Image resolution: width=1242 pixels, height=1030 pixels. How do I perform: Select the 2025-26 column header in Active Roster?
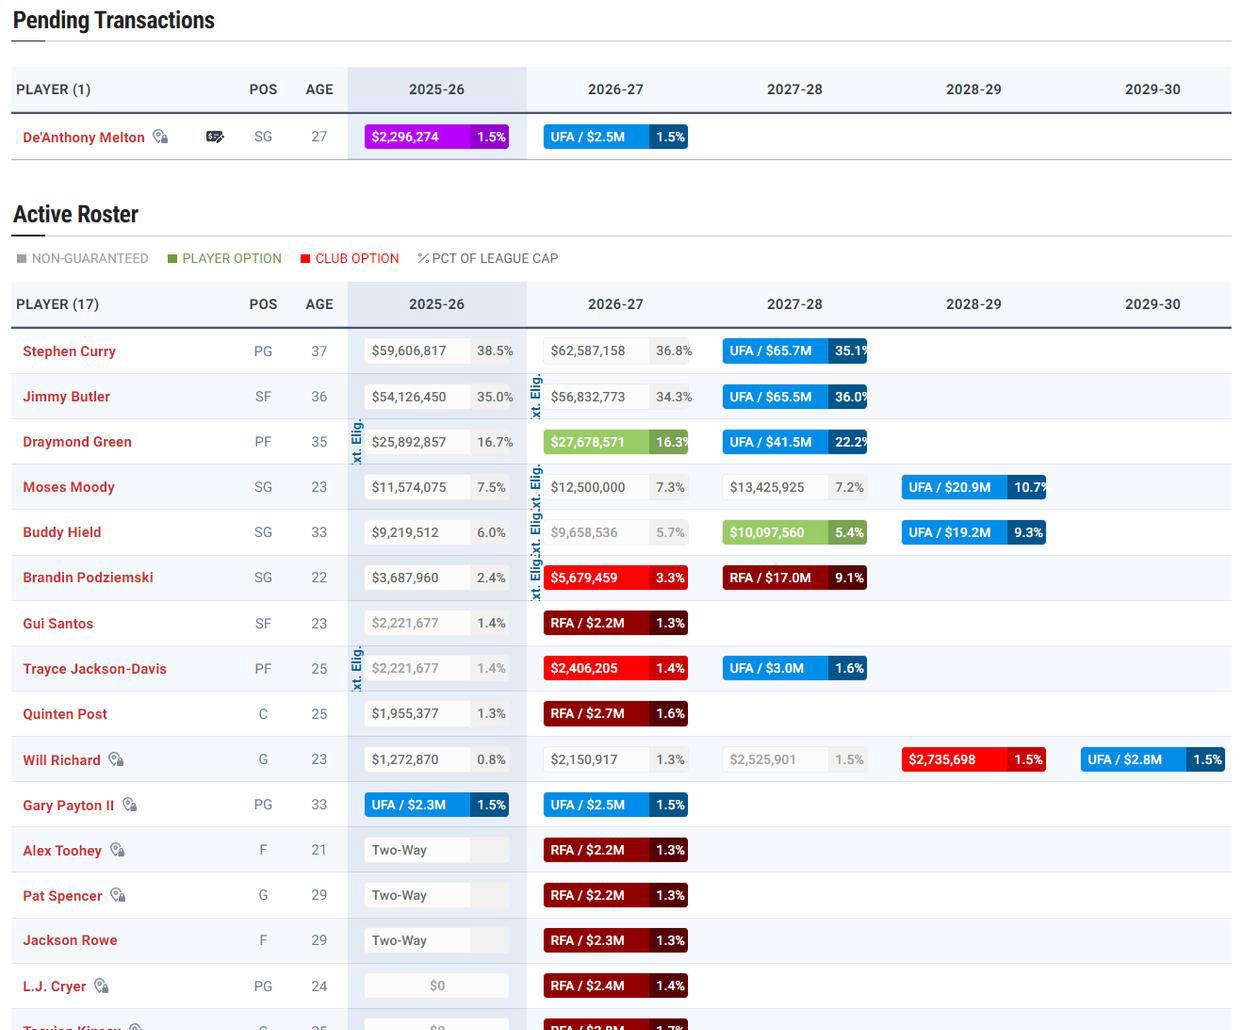tap(437, 304)
